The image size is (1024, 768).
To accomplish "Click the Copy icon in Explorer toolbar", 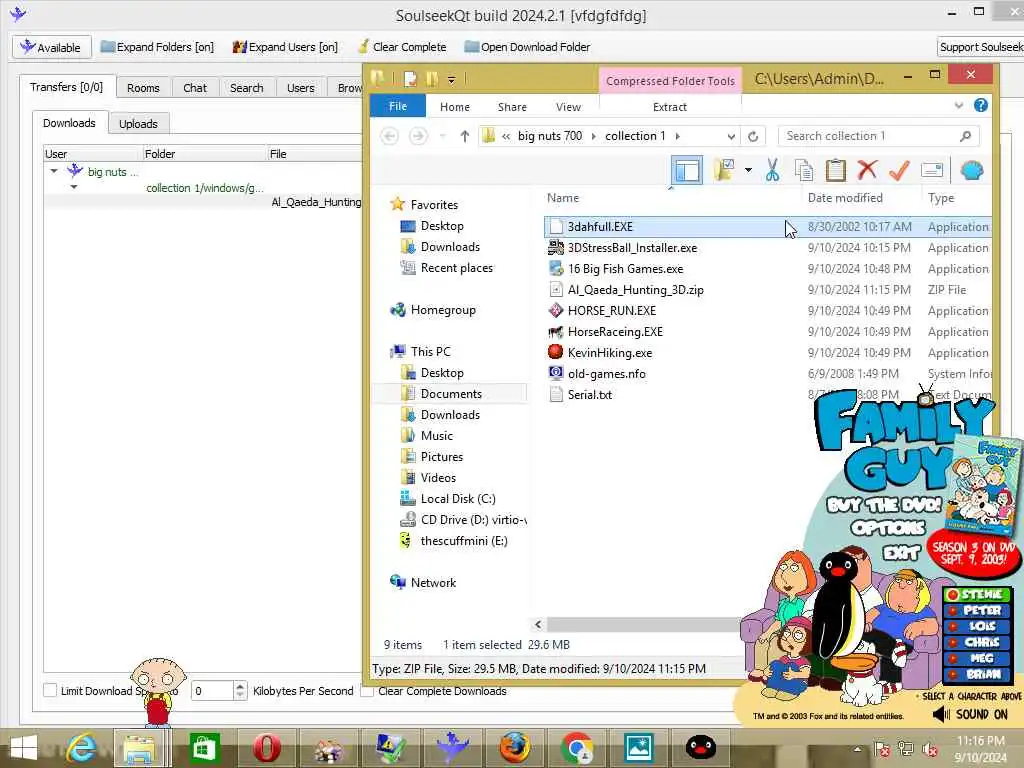I will (804, 170).
